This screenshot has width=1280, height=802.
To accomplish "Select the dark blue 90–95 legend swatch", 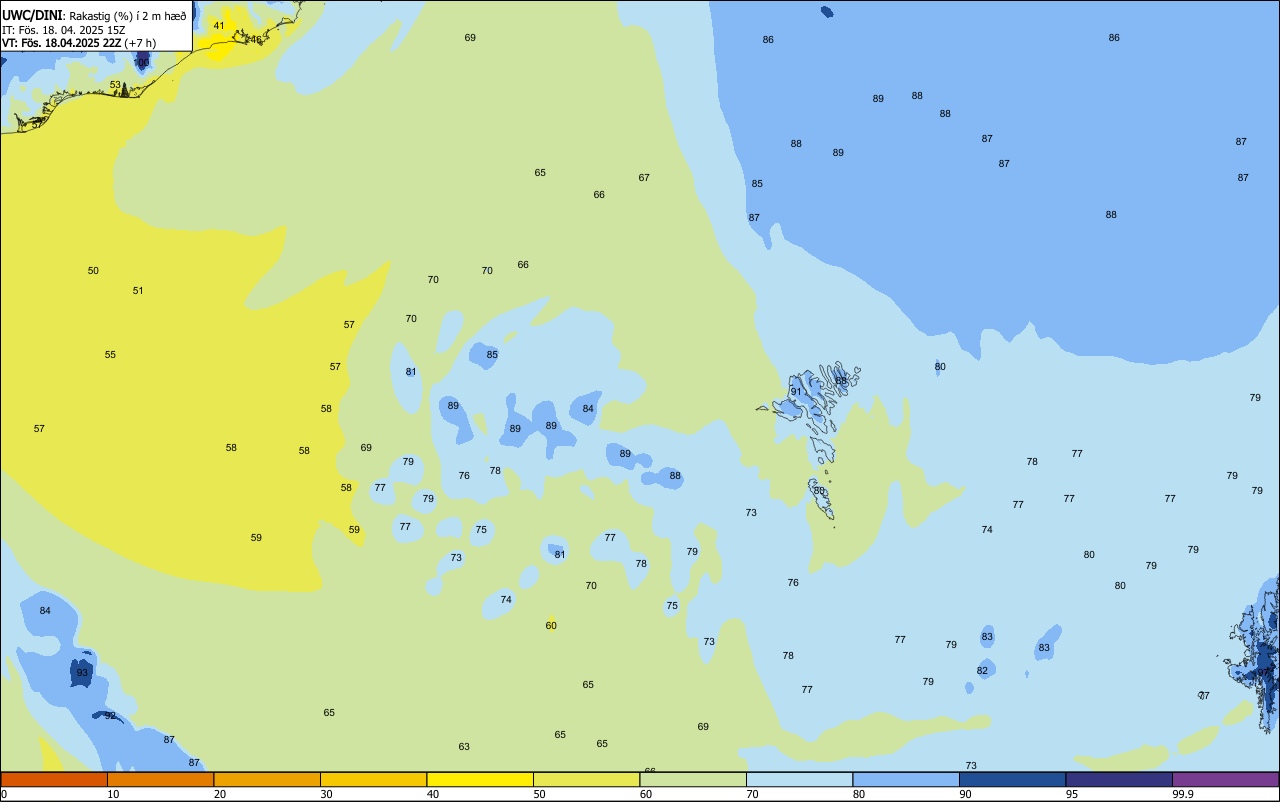I will coord(1012,779).
